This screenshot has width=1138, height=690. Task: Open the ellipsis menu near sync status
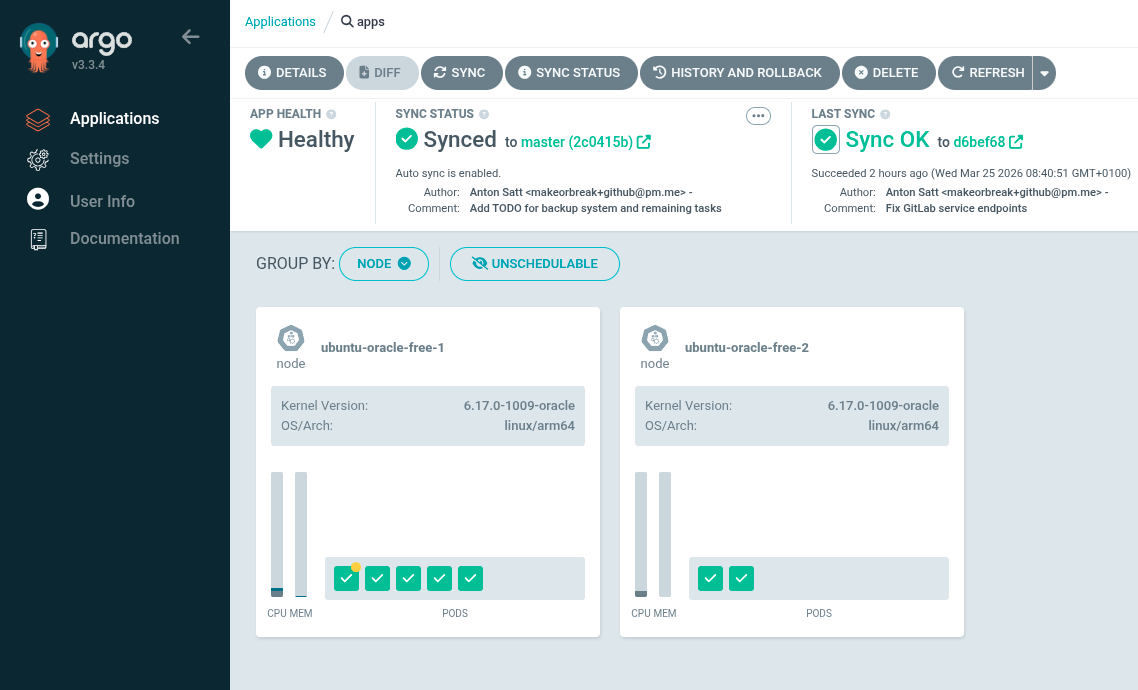[x=758, y=116]
